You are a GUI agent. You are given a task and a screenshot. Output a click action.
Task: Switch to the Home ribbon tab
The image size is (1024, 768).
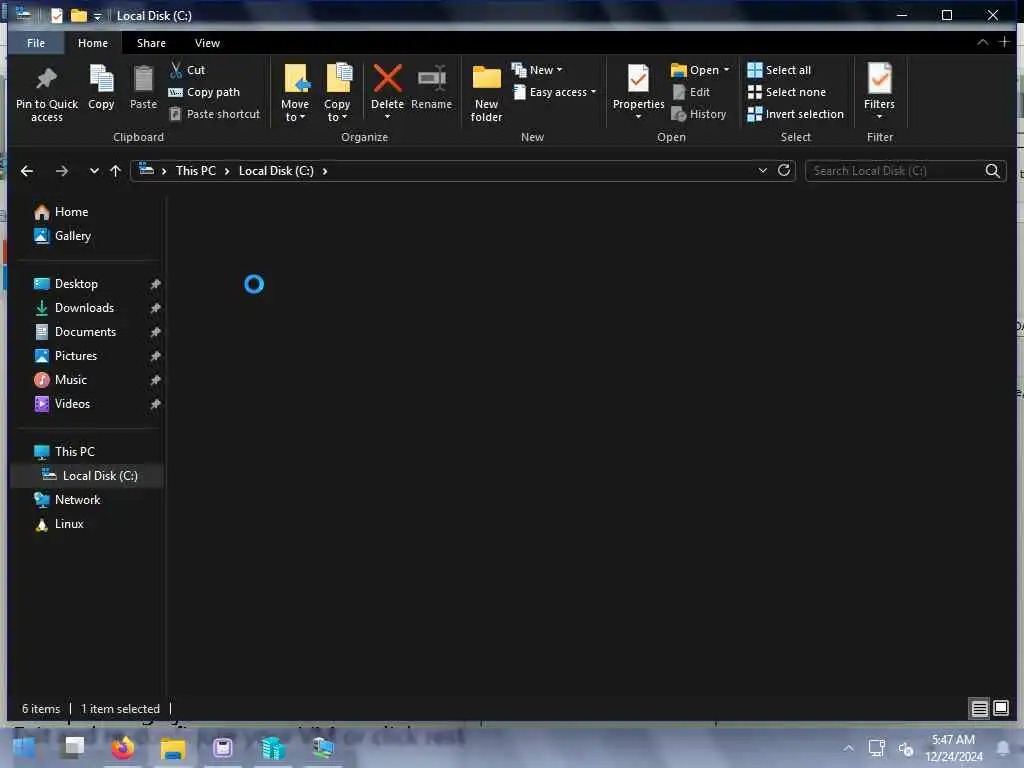(x=93, y=43)
